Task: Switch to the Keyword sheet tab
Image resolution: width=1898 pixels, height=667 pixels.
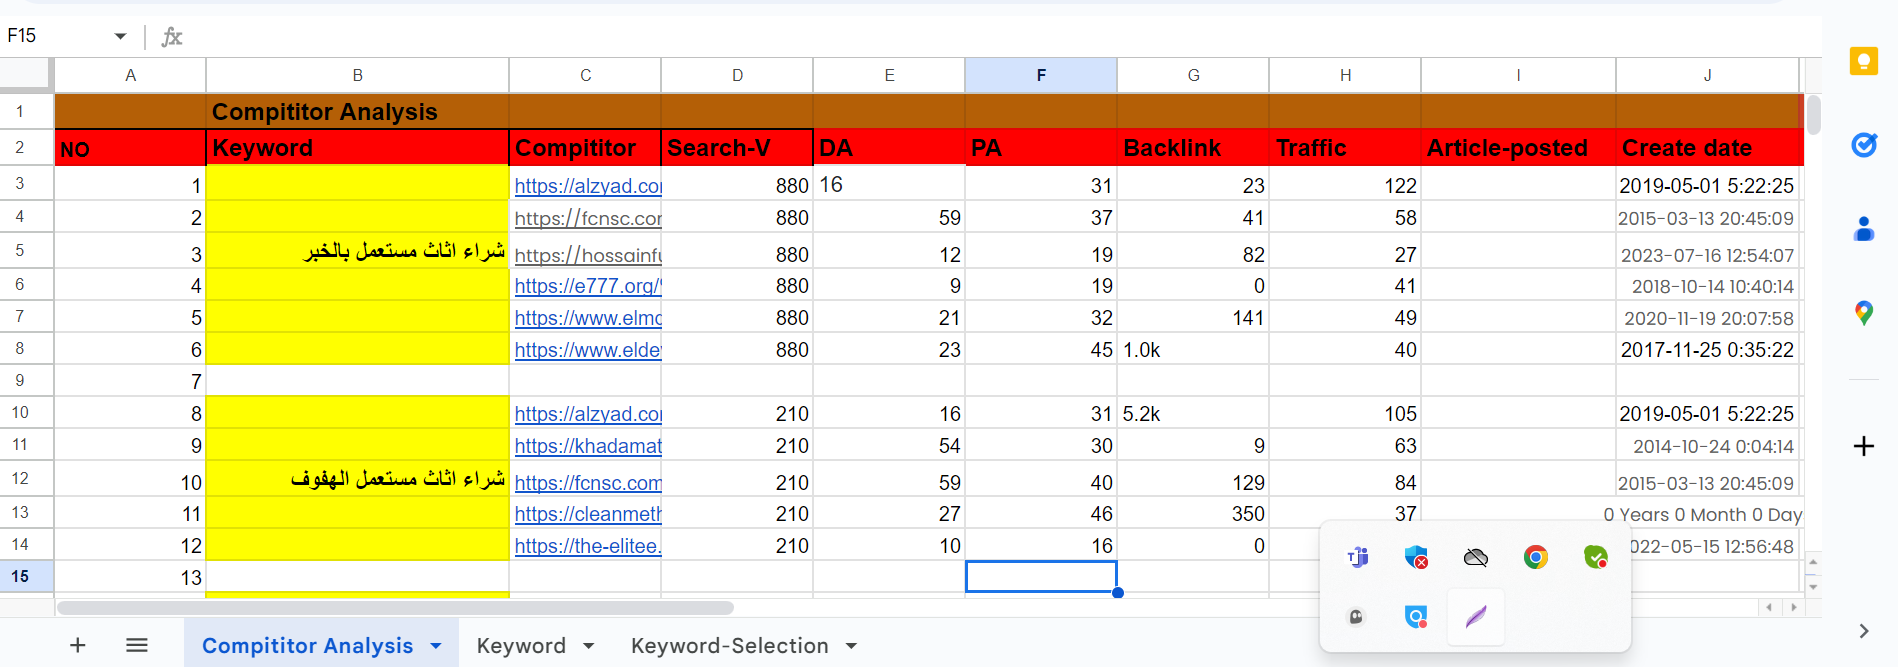Action: point(521,646)
